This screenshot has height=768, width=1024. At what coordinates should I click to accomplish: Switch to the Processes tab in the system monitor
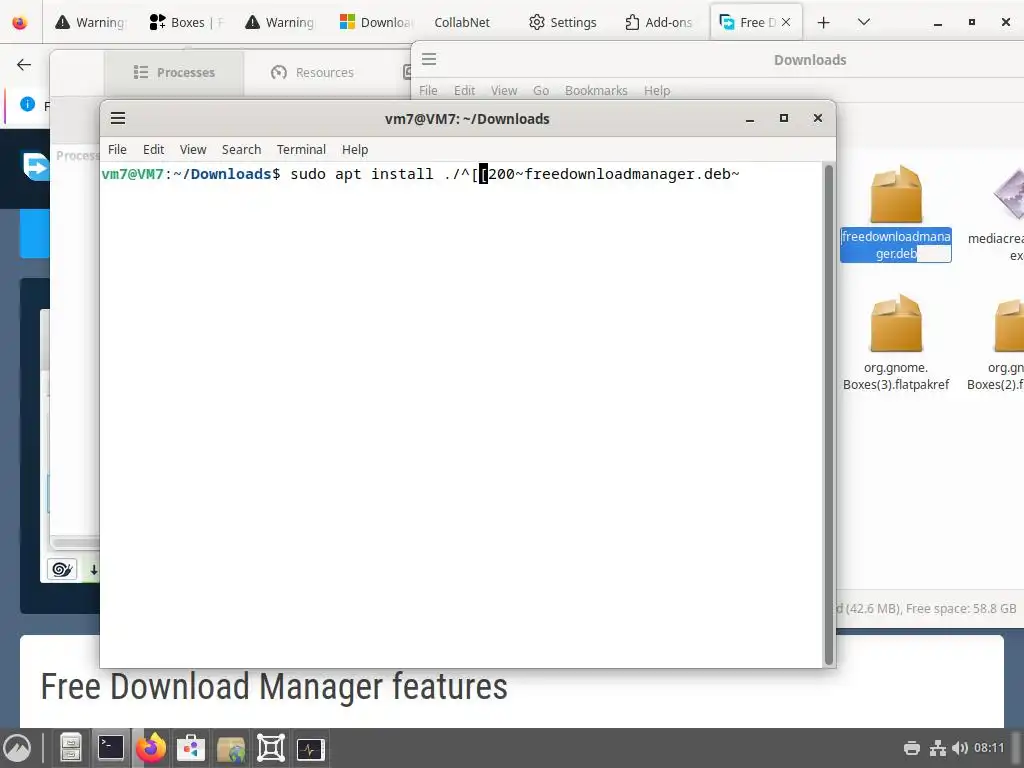coord(174,72)
